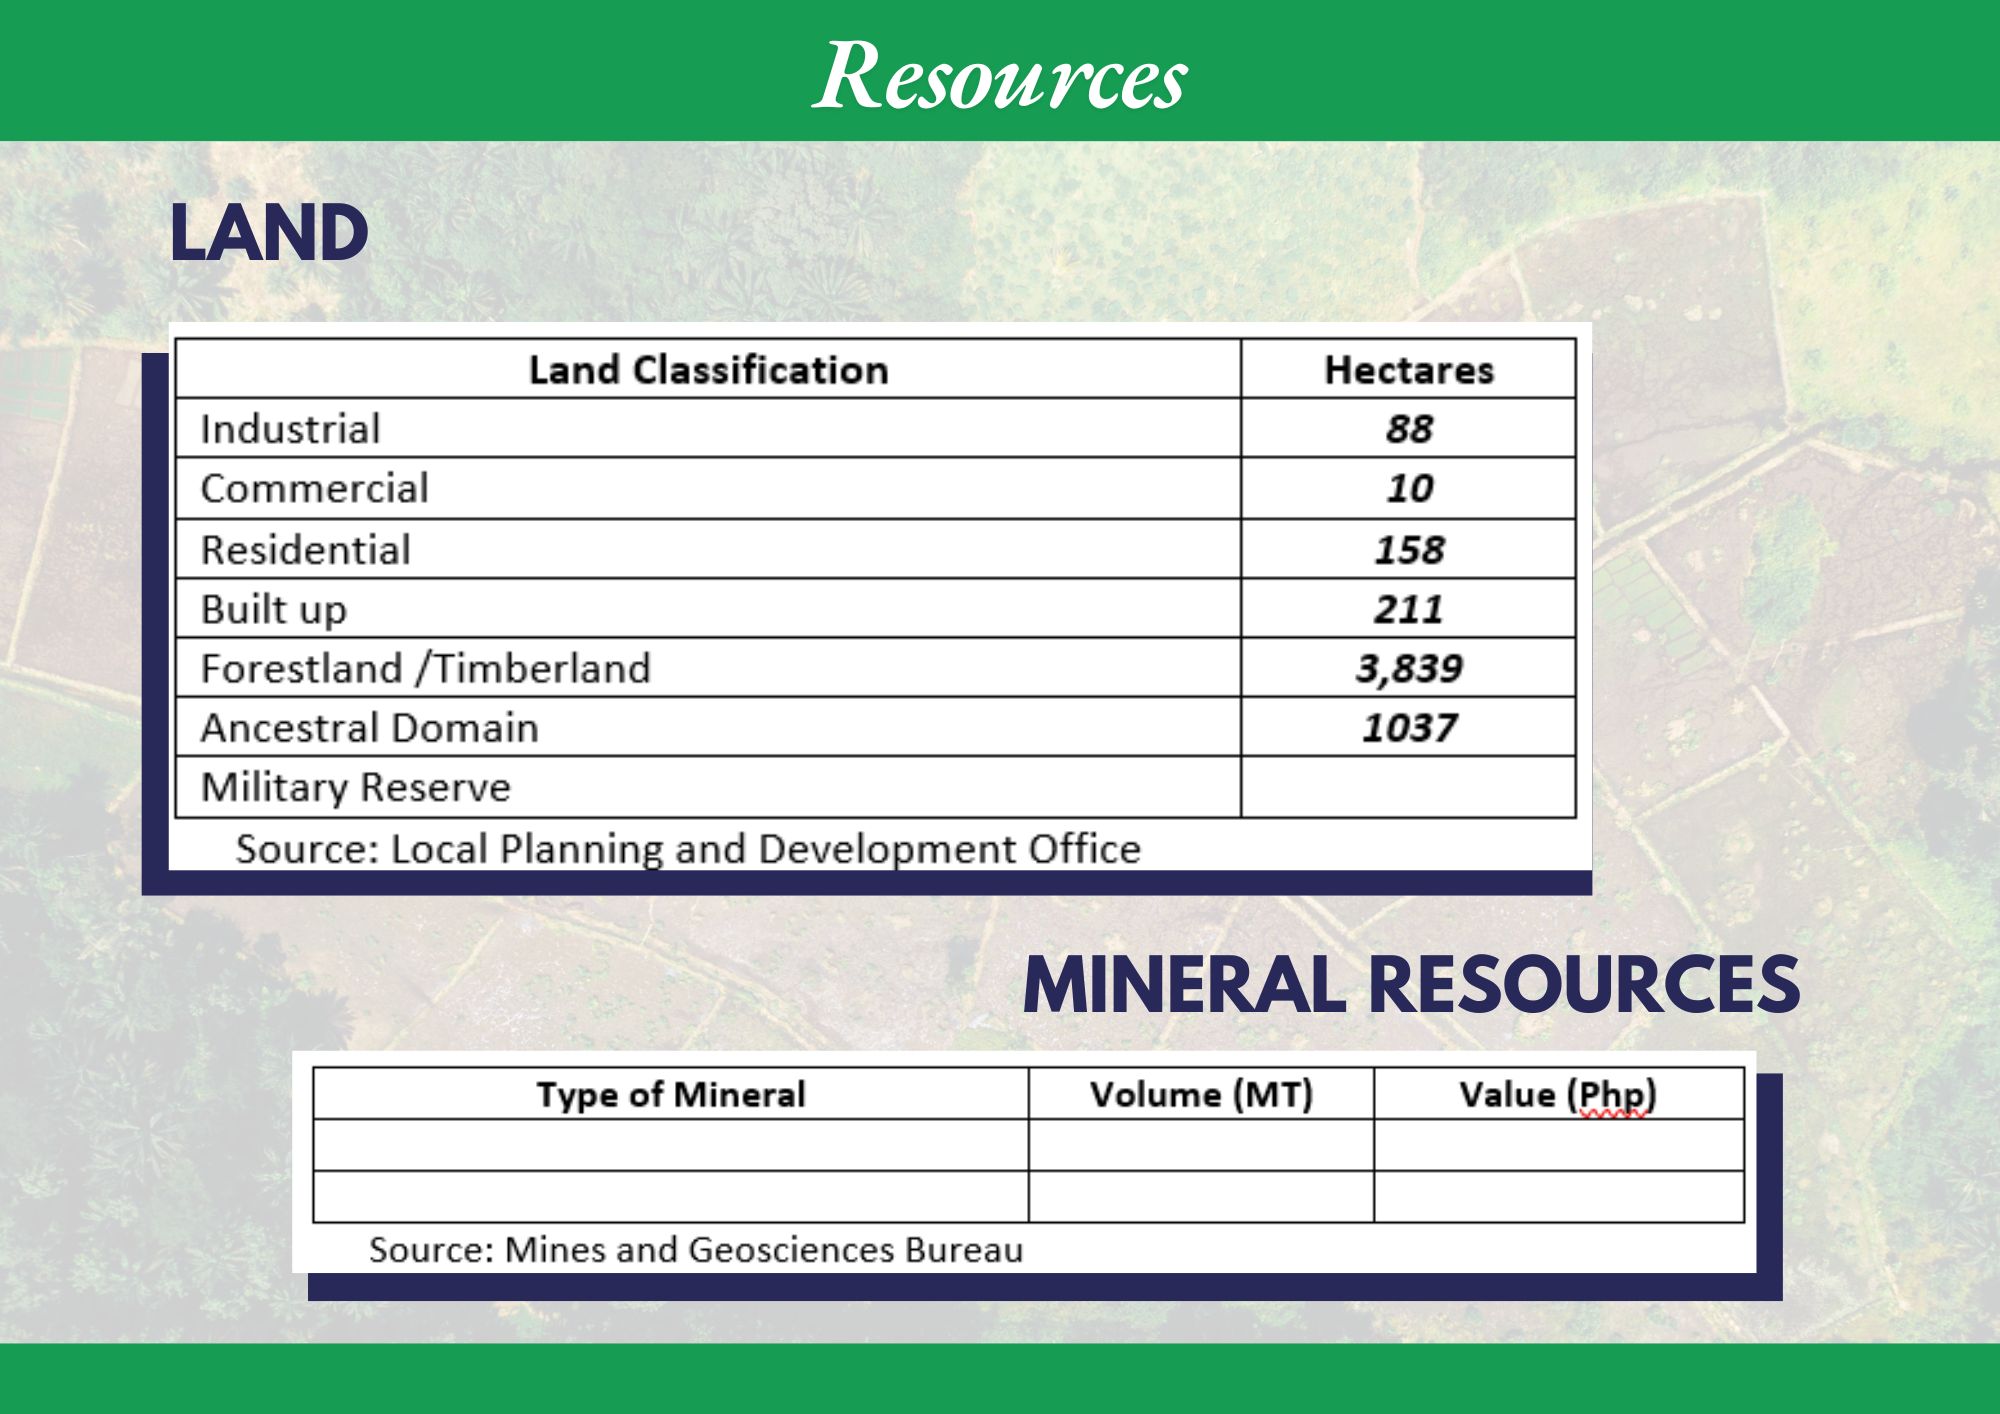Click the 'Type of Mineral' column header
The image size is (2000, 1414).
(671, 1094)
